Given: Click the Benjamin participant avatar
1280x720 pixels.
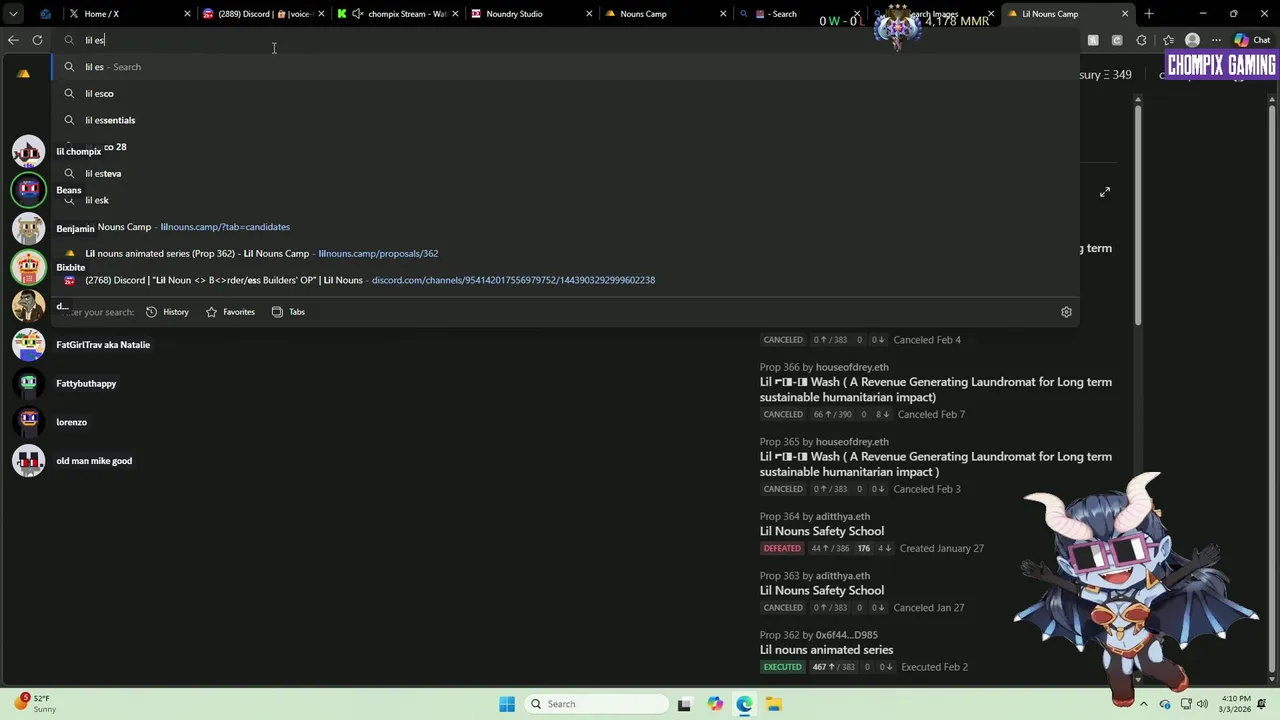Looking at the screenshot, I should coord(28,229).
